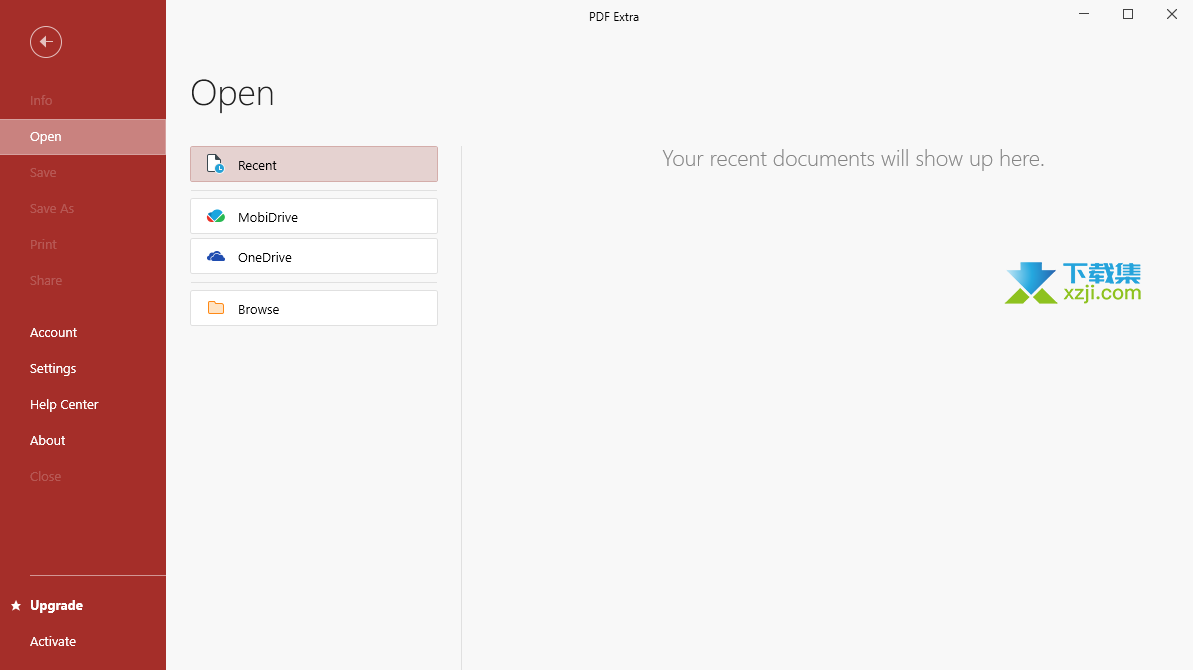The height and width of the screenshot is (670, 1193).
Task: Choose Save in the sidebar
Action: click(x=83, y=173)
